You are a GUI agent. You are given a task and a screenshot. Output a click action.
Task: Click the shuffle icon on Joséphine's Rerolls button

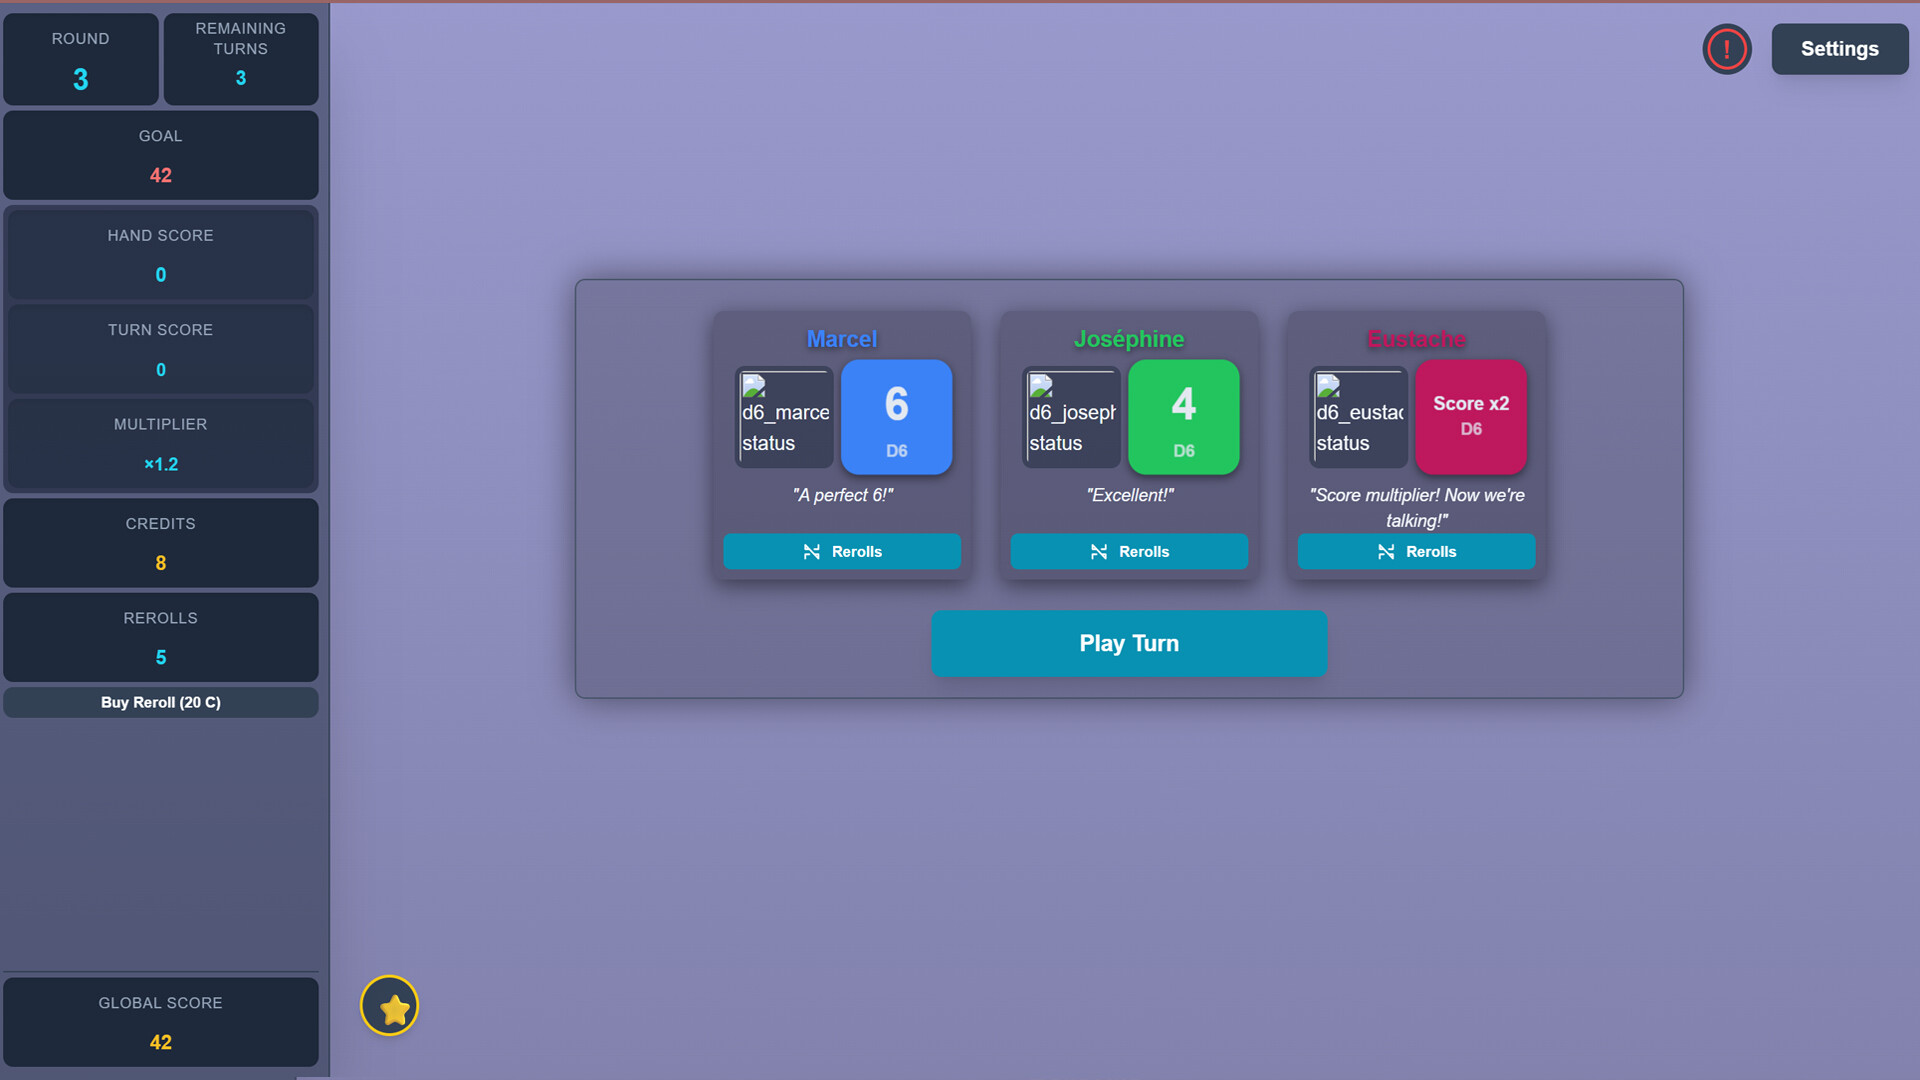point(1097,551)
